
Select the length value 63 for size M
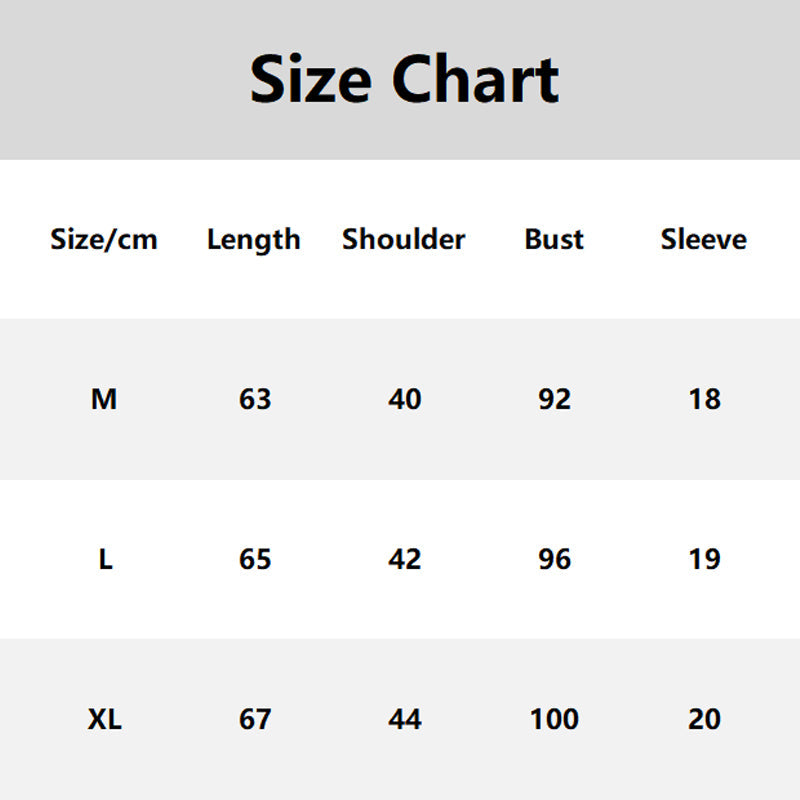click(x=255, y=400)
